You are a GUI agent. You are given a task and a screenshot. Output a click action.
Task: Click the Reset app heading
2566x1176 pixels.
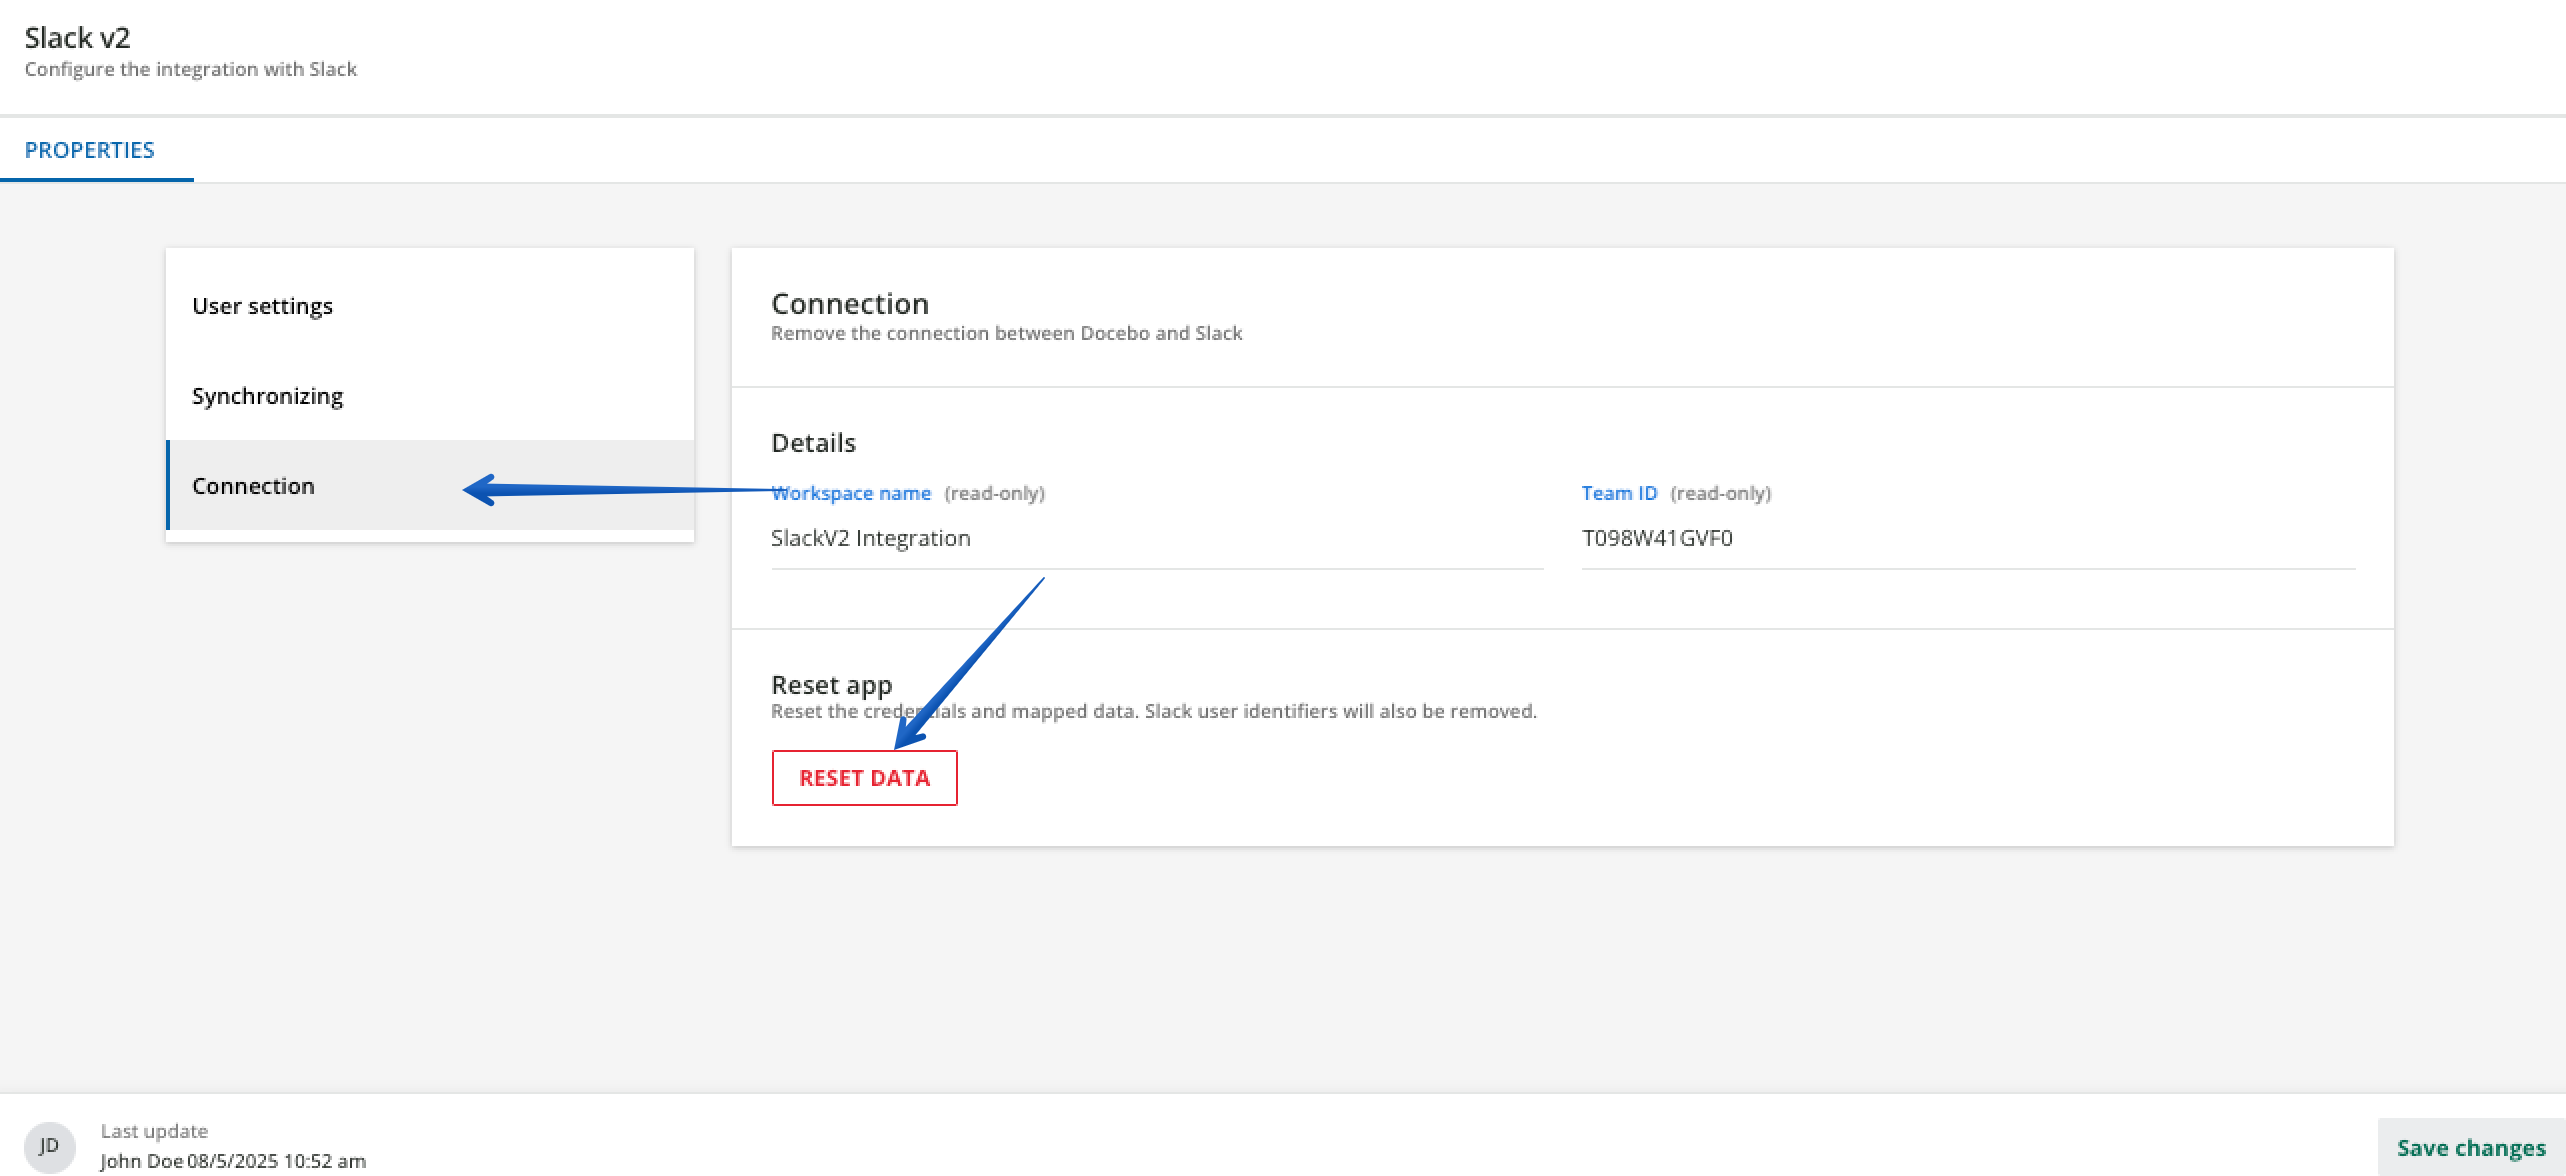831,684
